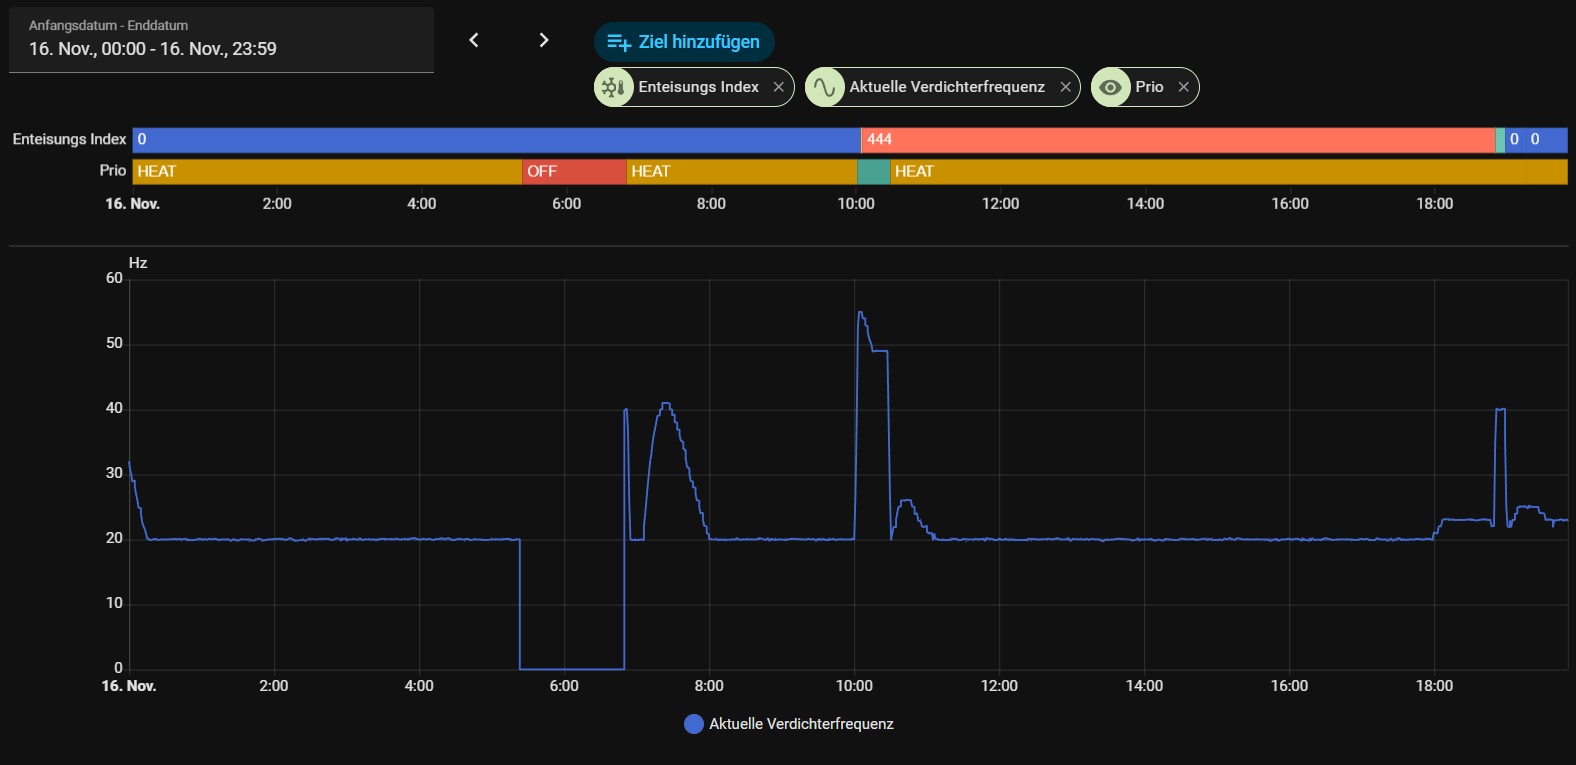Remove the Prio chip
This screenshot has height=765, width=1576.
coord(1184,87)
